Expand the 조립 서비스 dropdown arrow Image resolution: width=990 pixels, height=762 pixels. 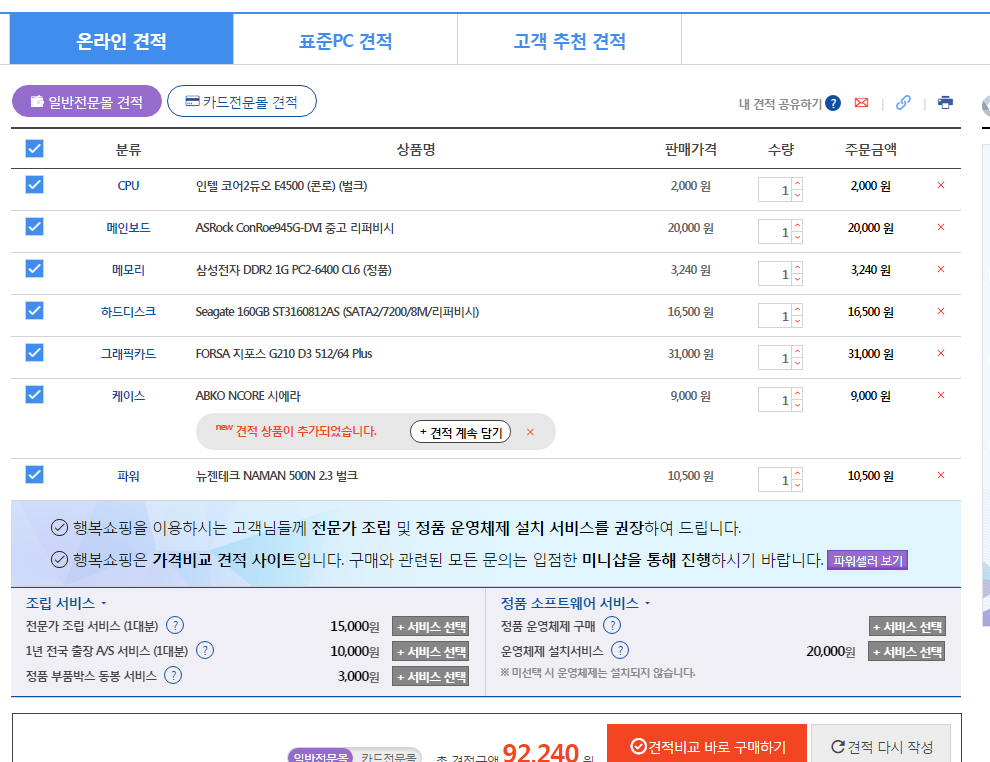(104, 604)
